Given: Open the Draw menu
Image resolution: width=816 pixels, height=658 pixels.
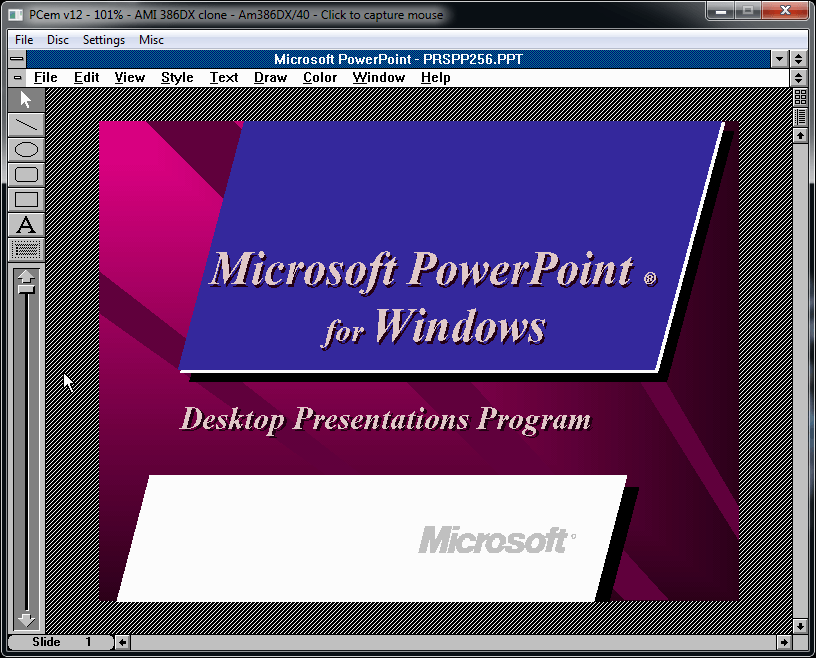Looking at the screenshot, I should (x=270, y=78).
